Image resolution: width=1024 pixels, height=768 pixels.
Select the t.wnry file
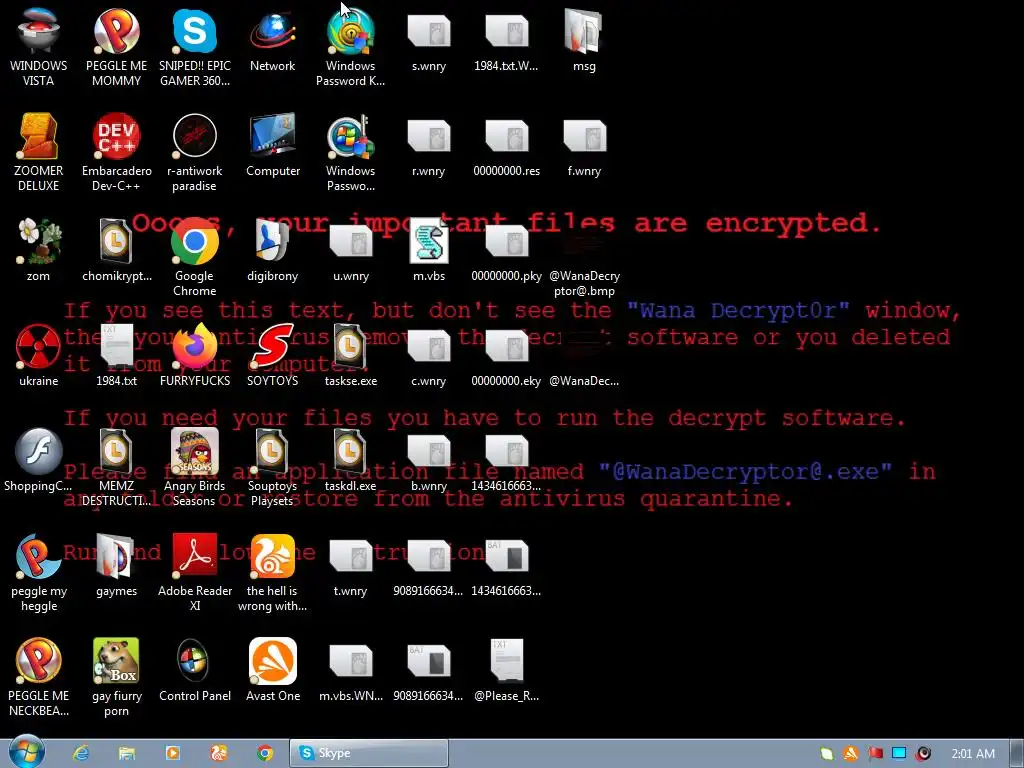coord(351,565)
